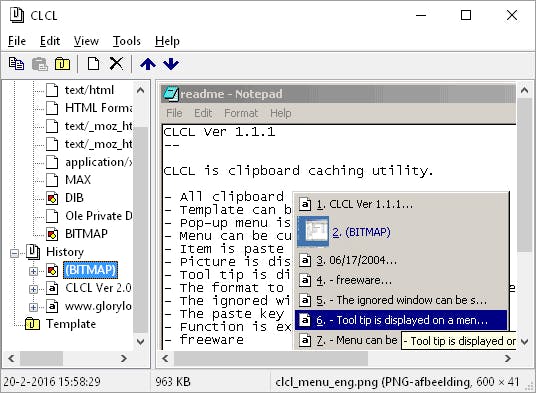Select the Template tree node
The image size is (536, 393).
[x=71, y=324]
